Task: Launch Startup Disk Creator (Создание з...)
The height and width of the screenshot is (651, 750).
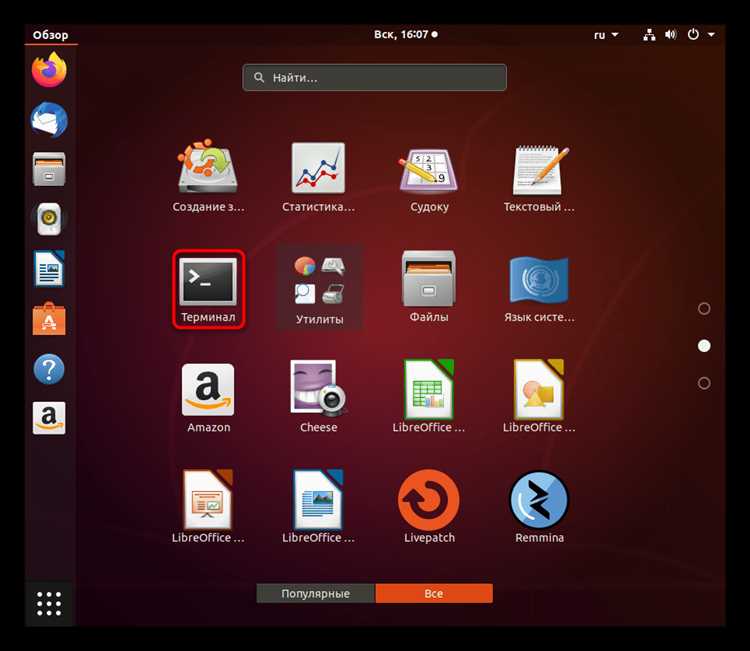Action: tap(208, 176)
